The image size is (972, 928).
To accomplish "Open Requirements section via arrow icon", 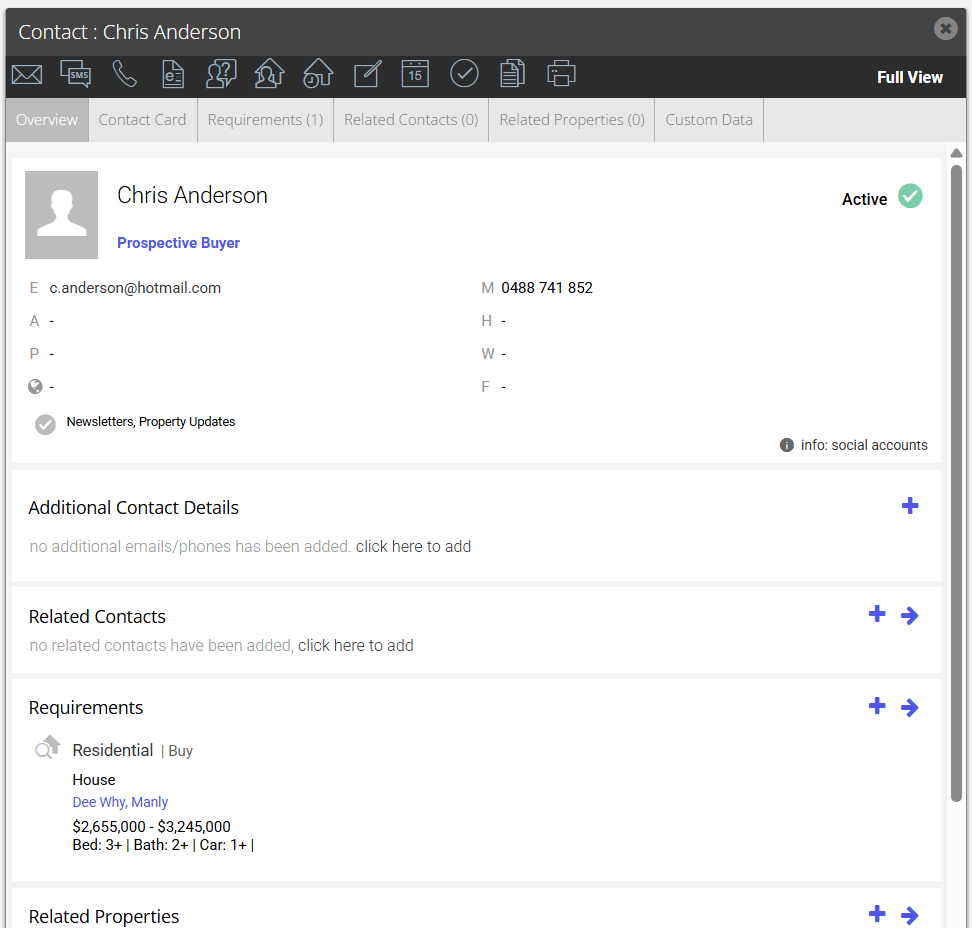I will tap(909, 707).
